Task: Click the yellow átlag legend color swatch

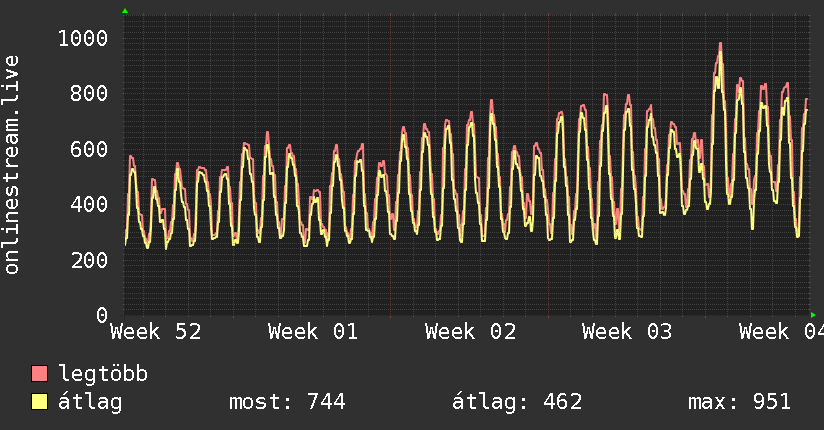Action: [x=40, y=403]
